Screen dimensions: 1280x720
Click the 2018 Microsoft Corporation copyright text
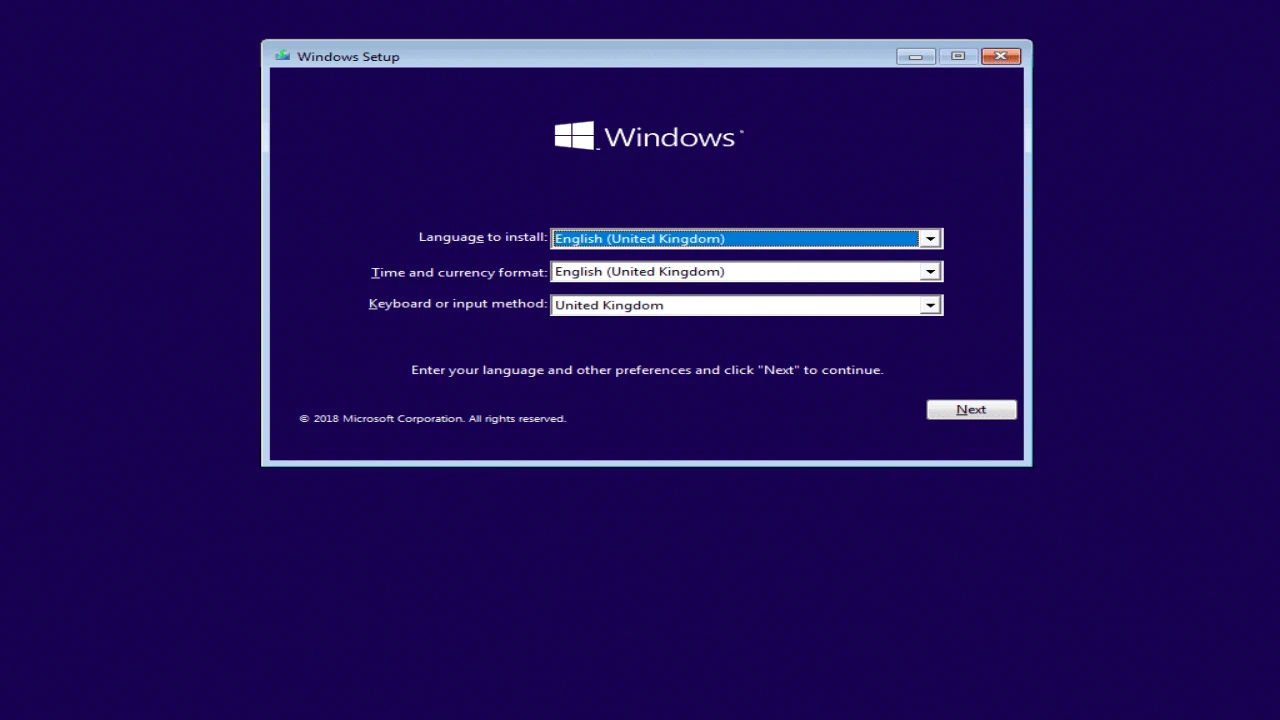click(433, 419)
